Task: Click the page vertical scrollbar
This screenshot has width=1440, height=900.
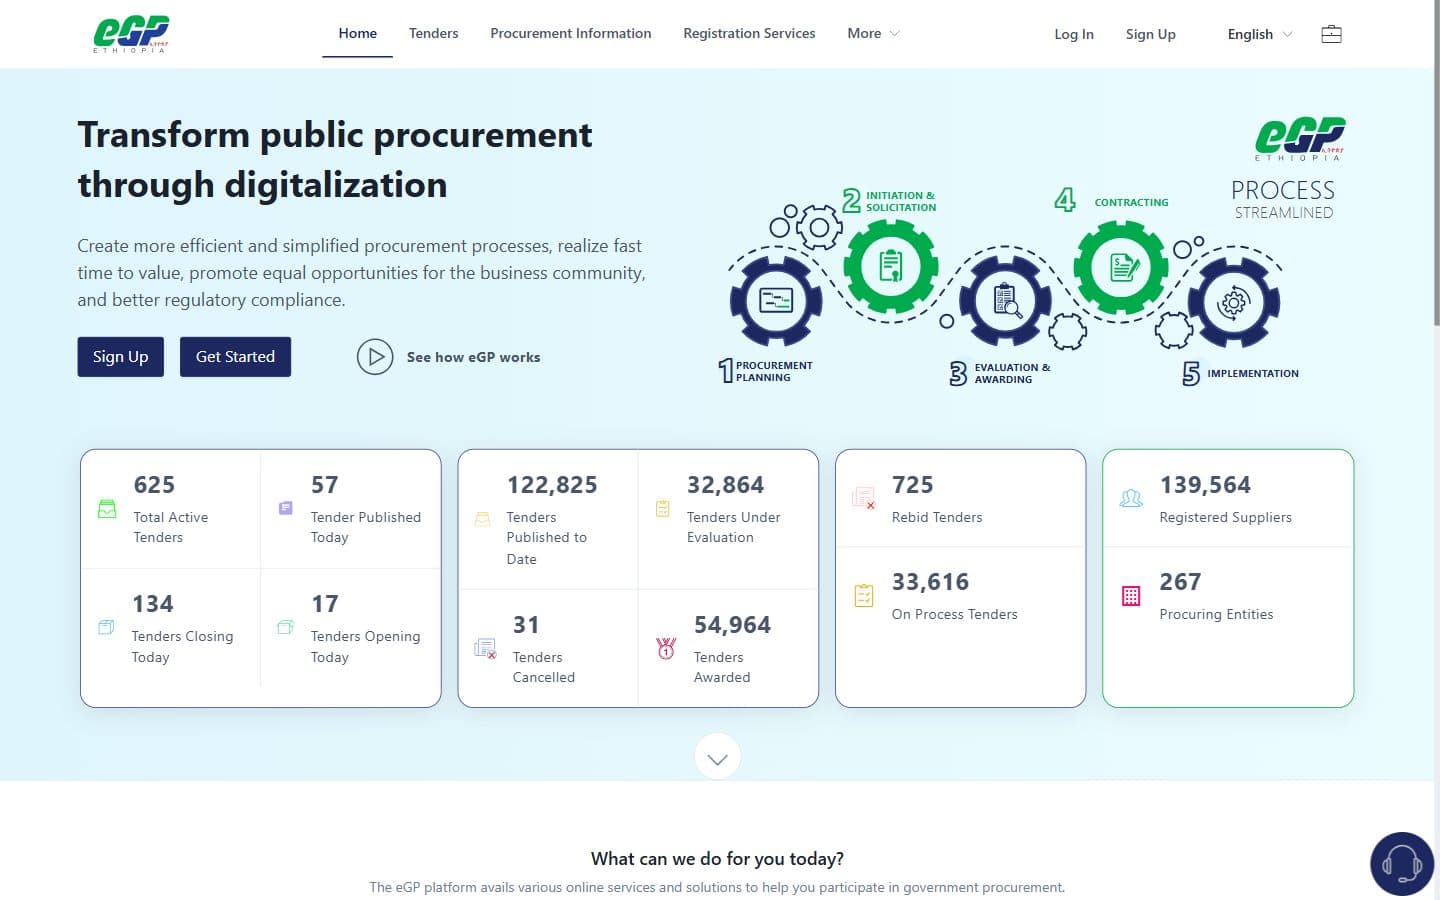Action: (1436, 165)
